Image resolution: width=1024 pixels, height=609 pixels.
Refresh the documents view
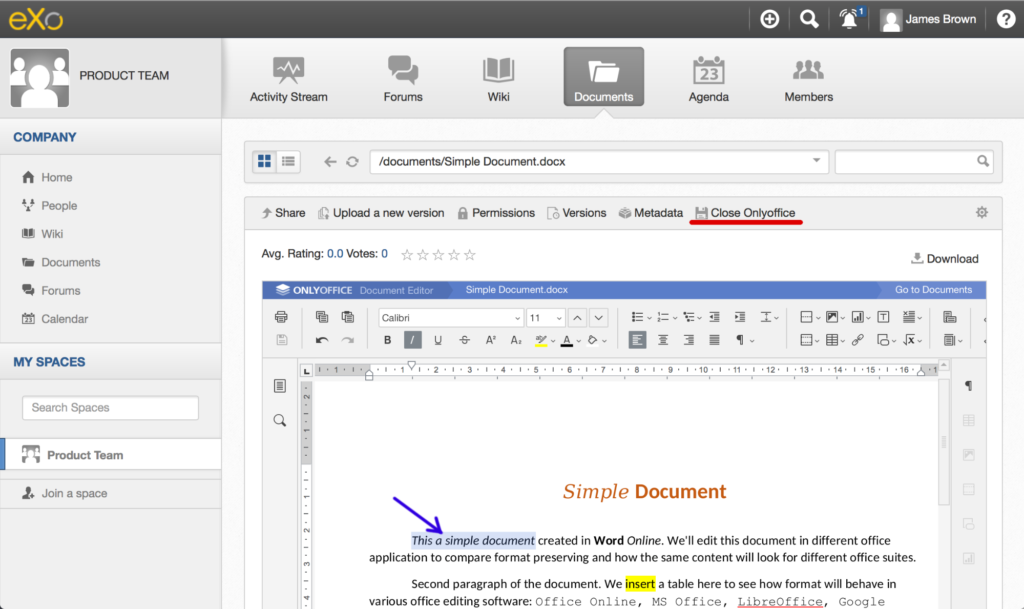[352, 161]
